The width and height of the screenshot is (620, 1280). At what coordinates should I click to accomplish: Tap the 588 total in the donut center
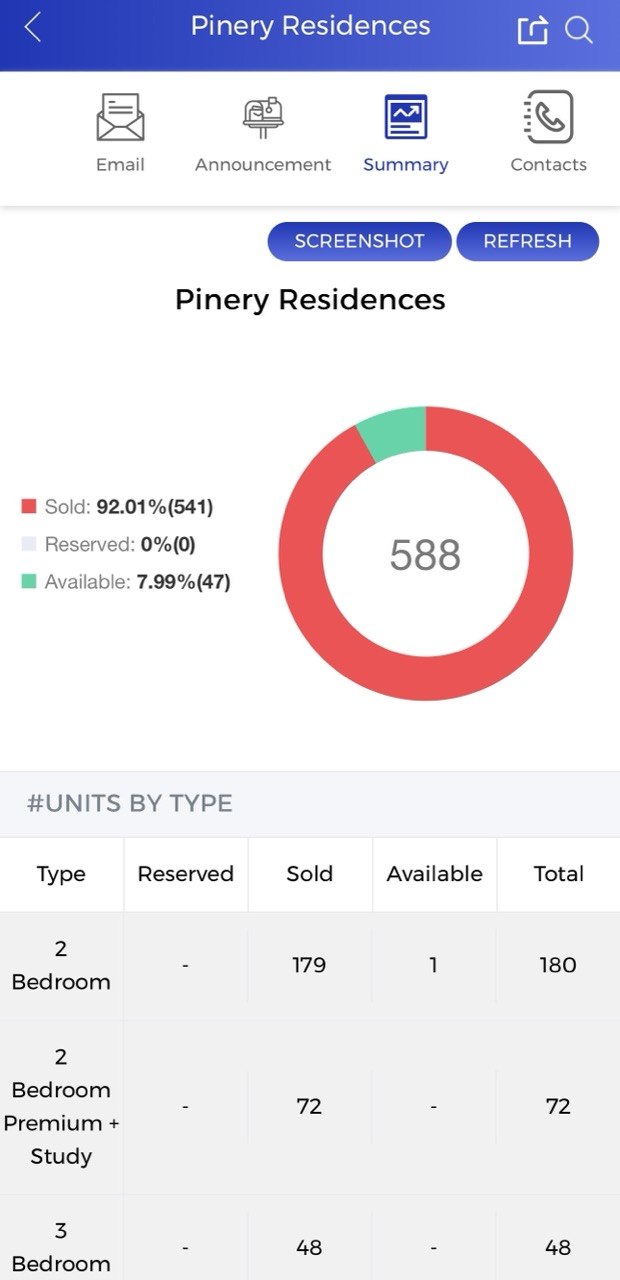pyautogui.click(x=427, y=554)
